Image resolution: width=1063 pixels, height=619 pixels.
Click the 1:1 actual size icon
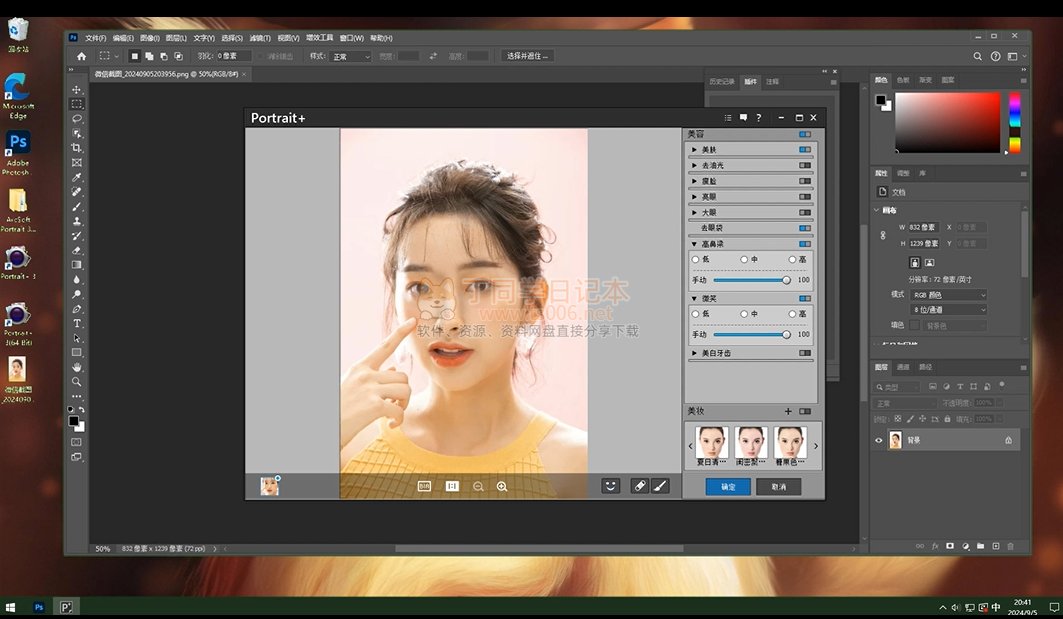pyautogui.click(x=452, y=486)
